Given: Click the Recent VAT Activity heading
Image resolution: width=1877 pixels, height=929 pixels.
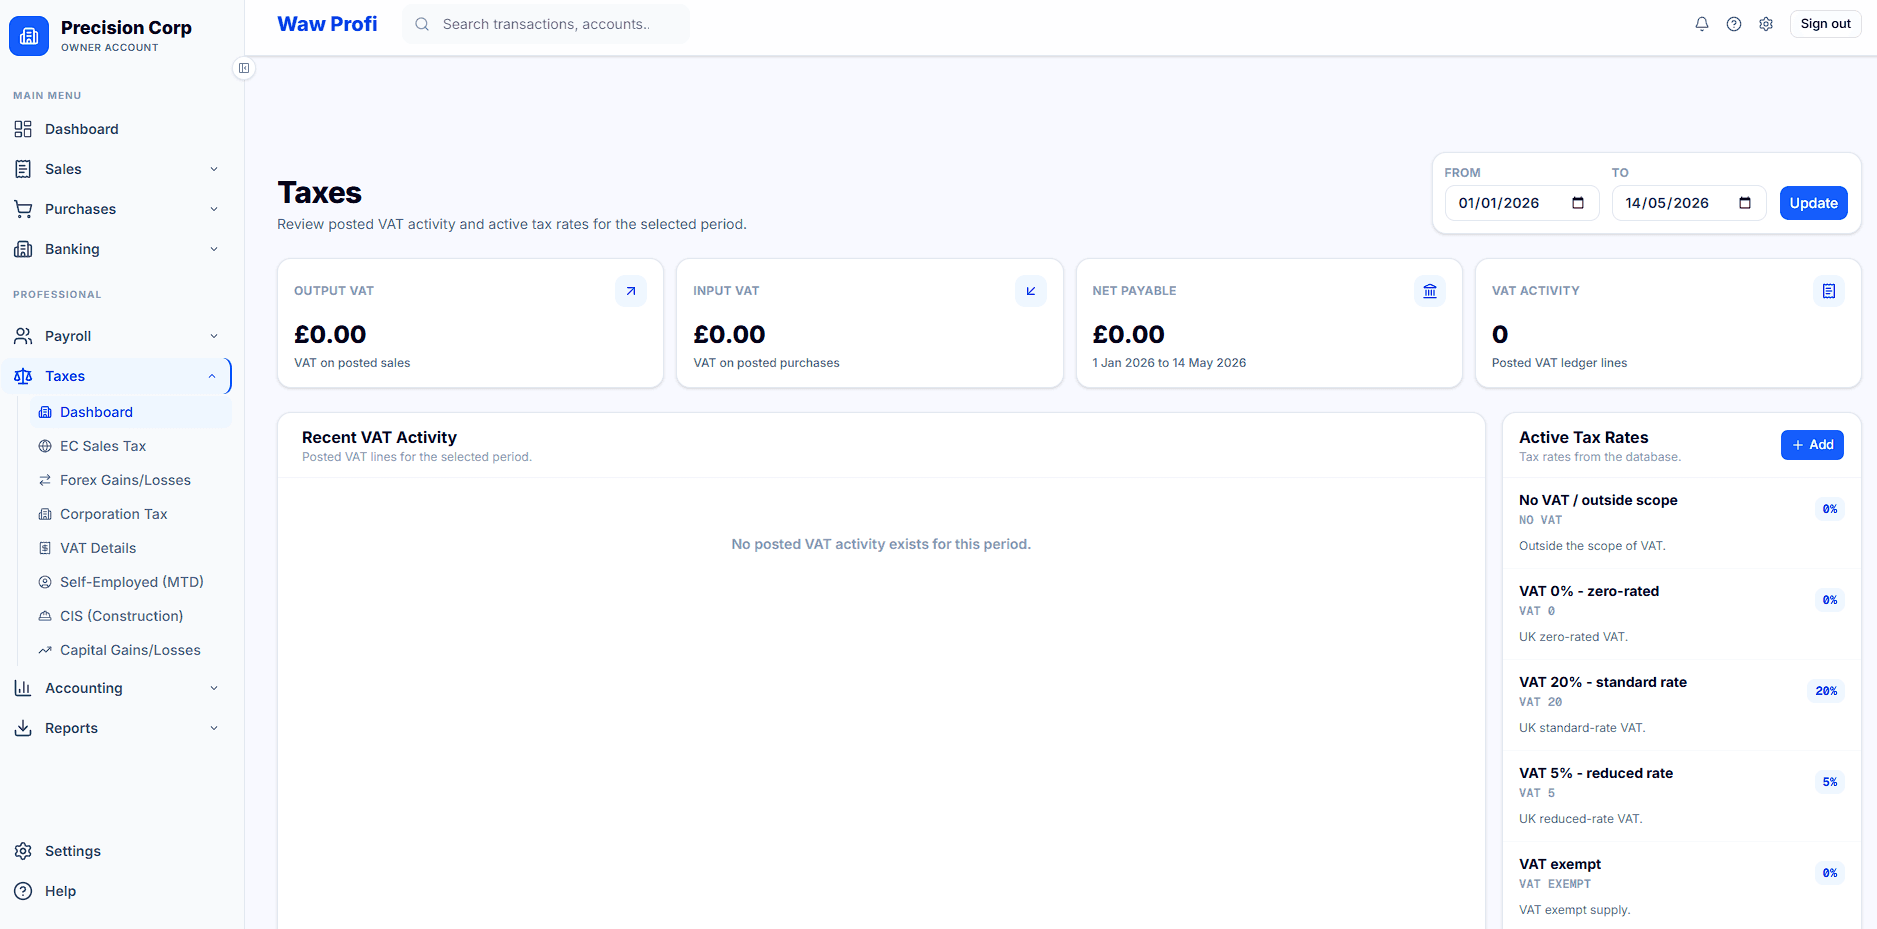Looking at the screenshot, I should click(379, 437).
